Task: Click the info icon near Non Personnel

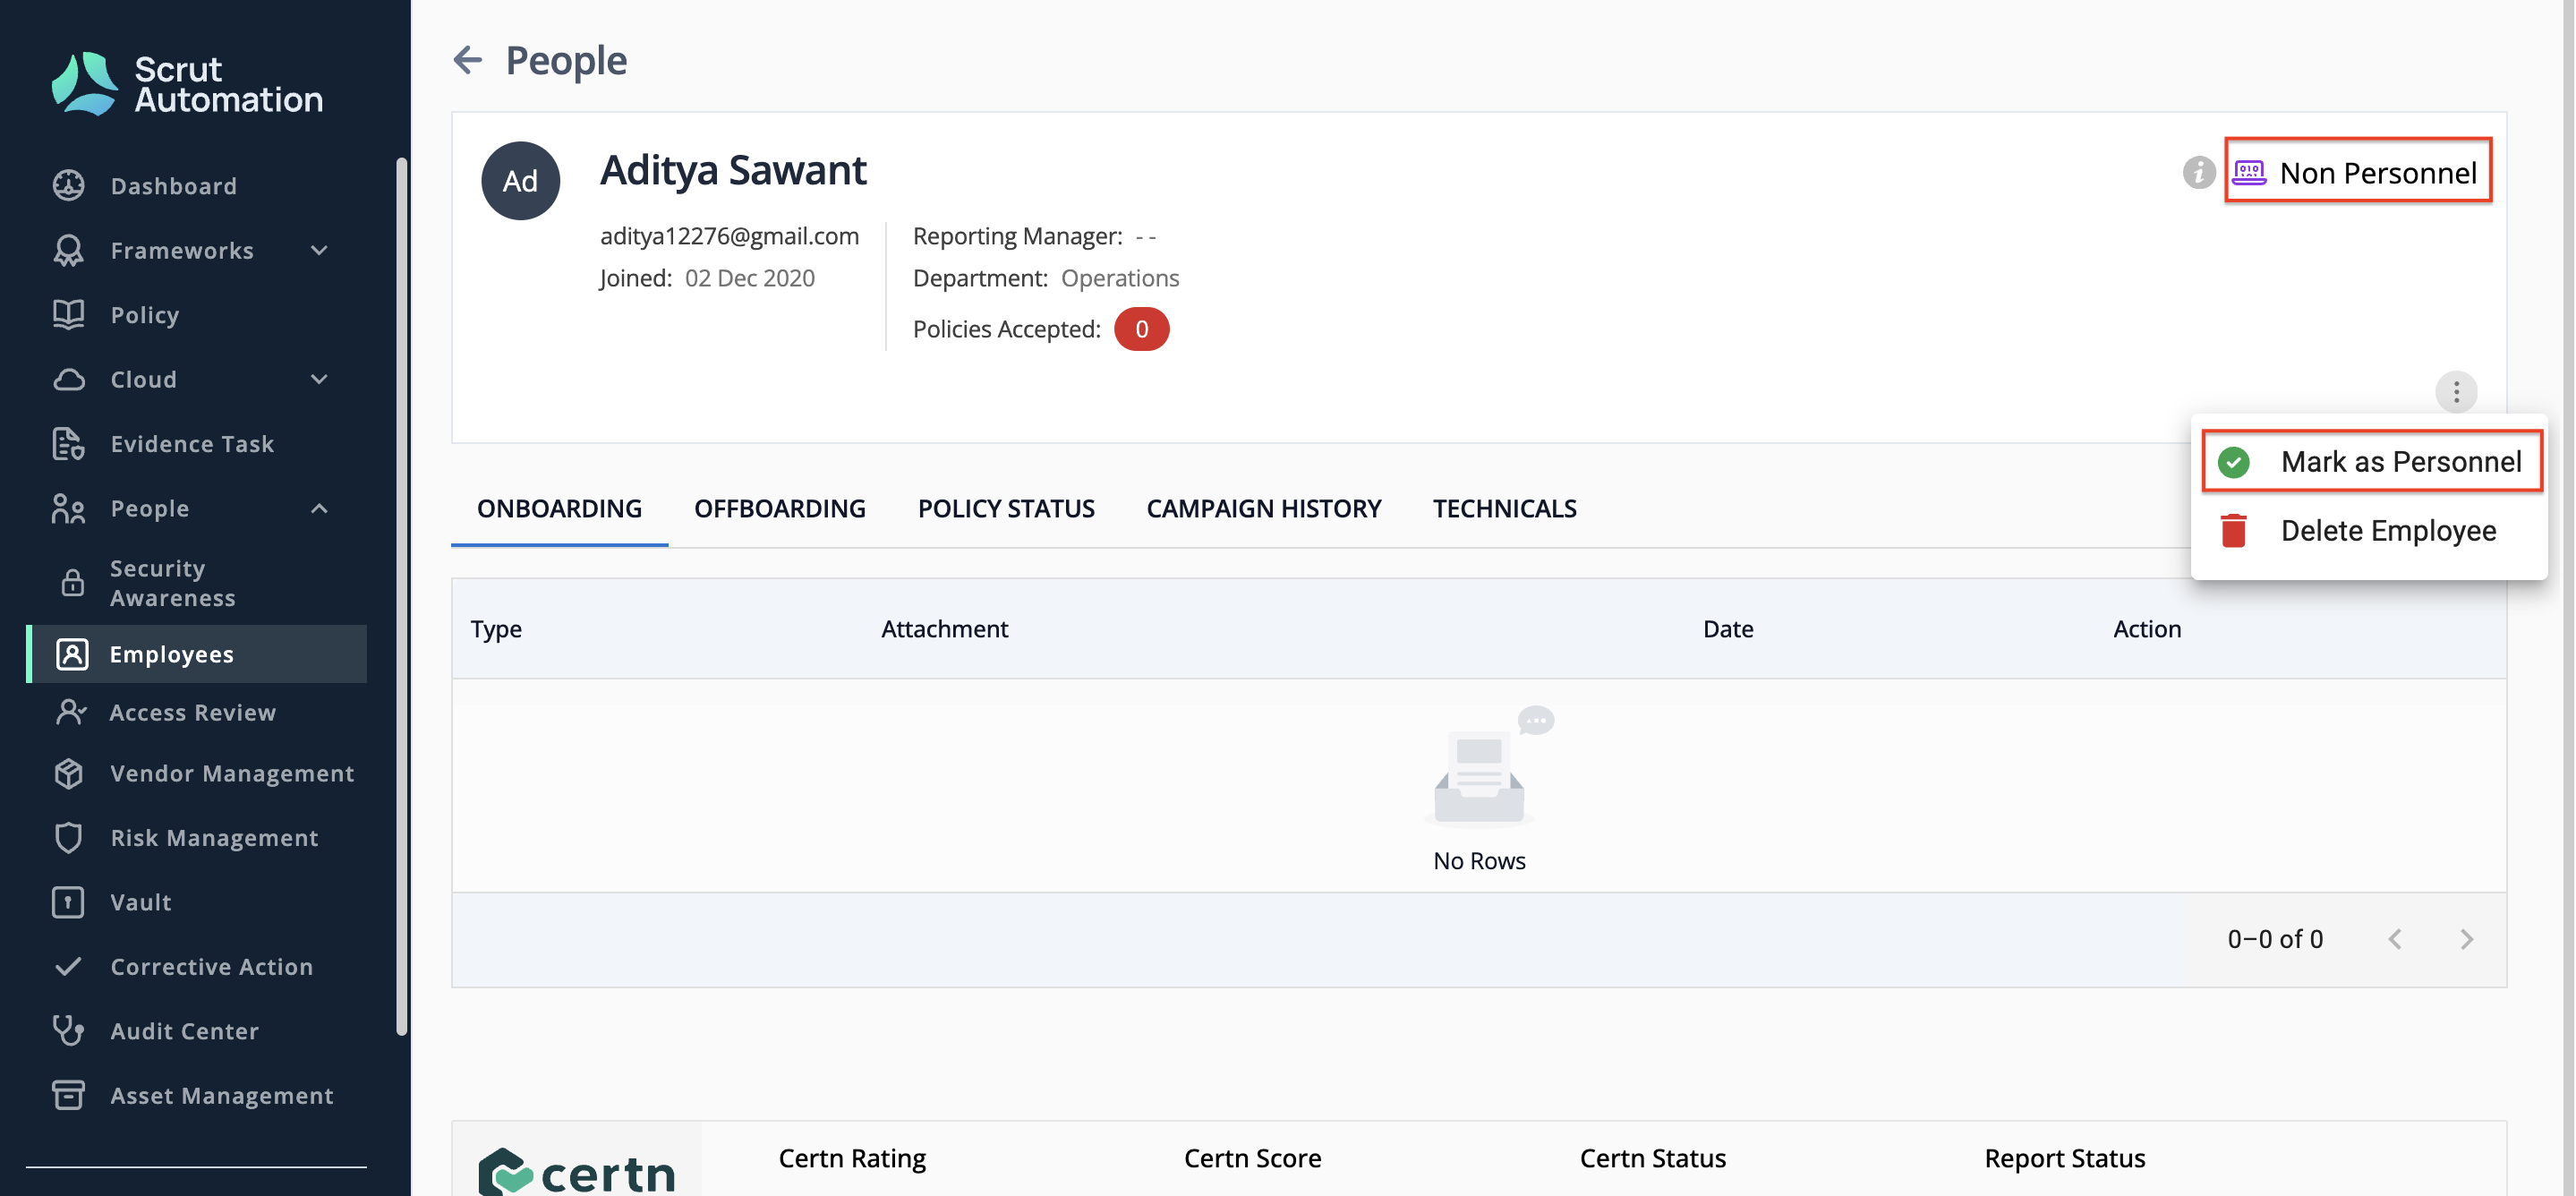Action: coord(2198,172)
